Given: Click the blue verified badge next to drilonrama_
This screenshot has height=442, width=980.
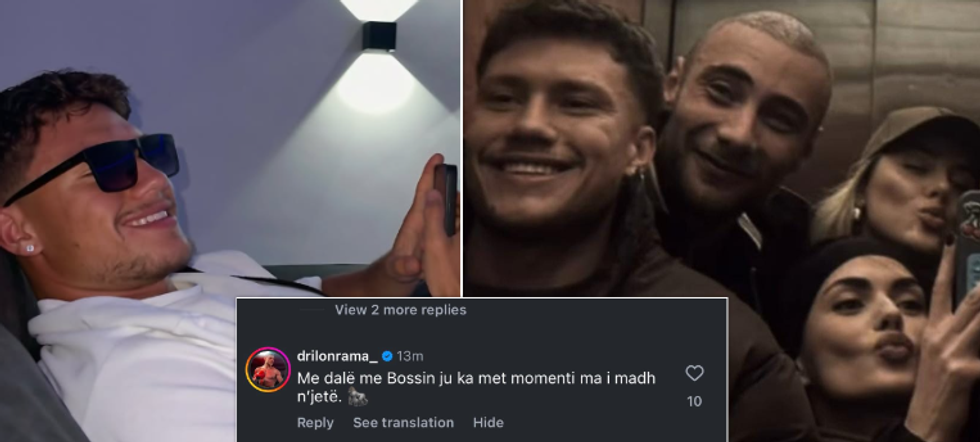Looking at the screenshot, I should (x=387, y=356).
